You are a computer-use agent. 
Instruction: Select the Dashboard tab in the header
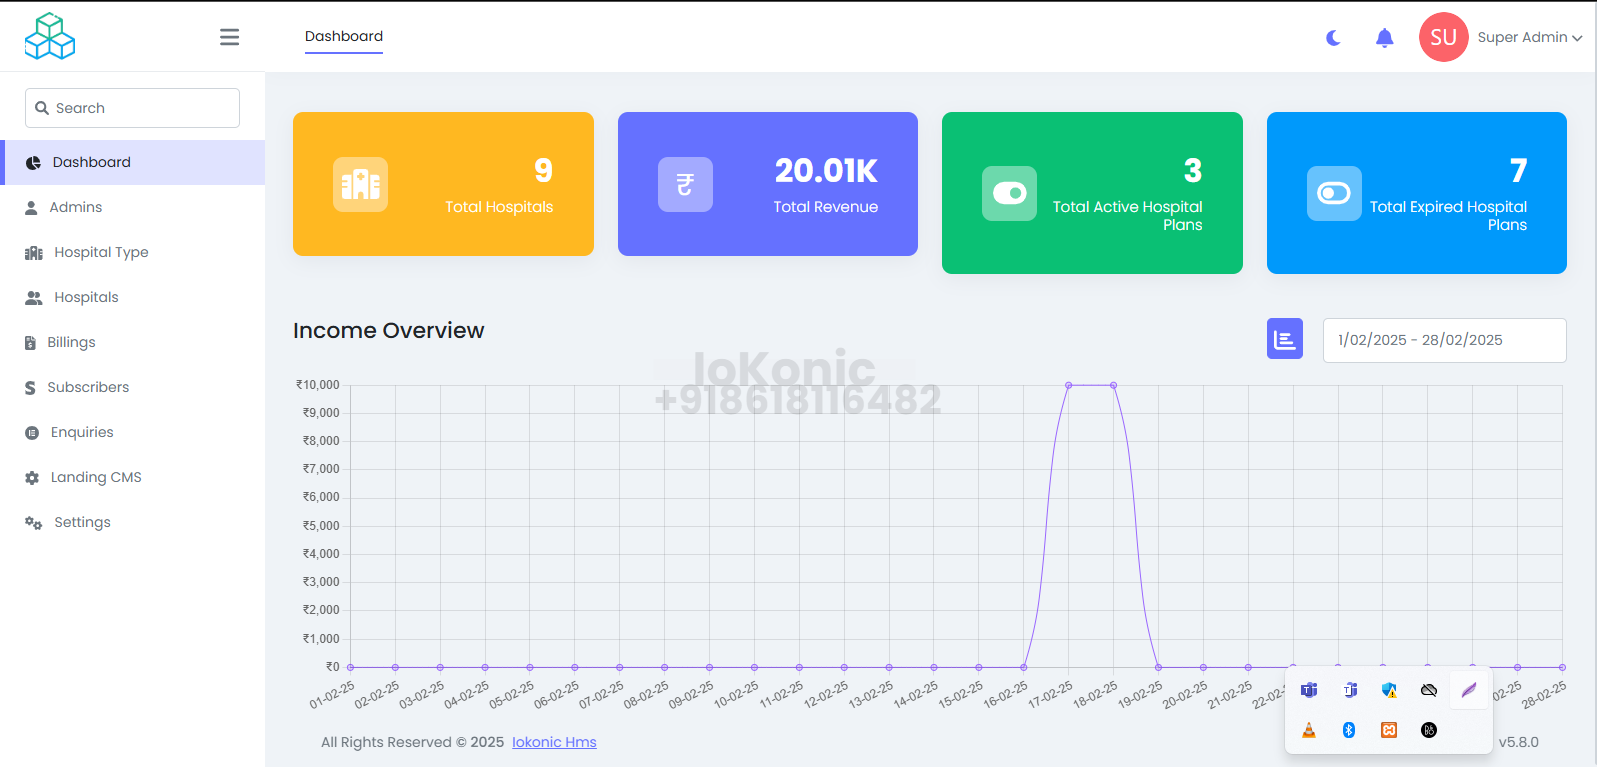point(343,36)
